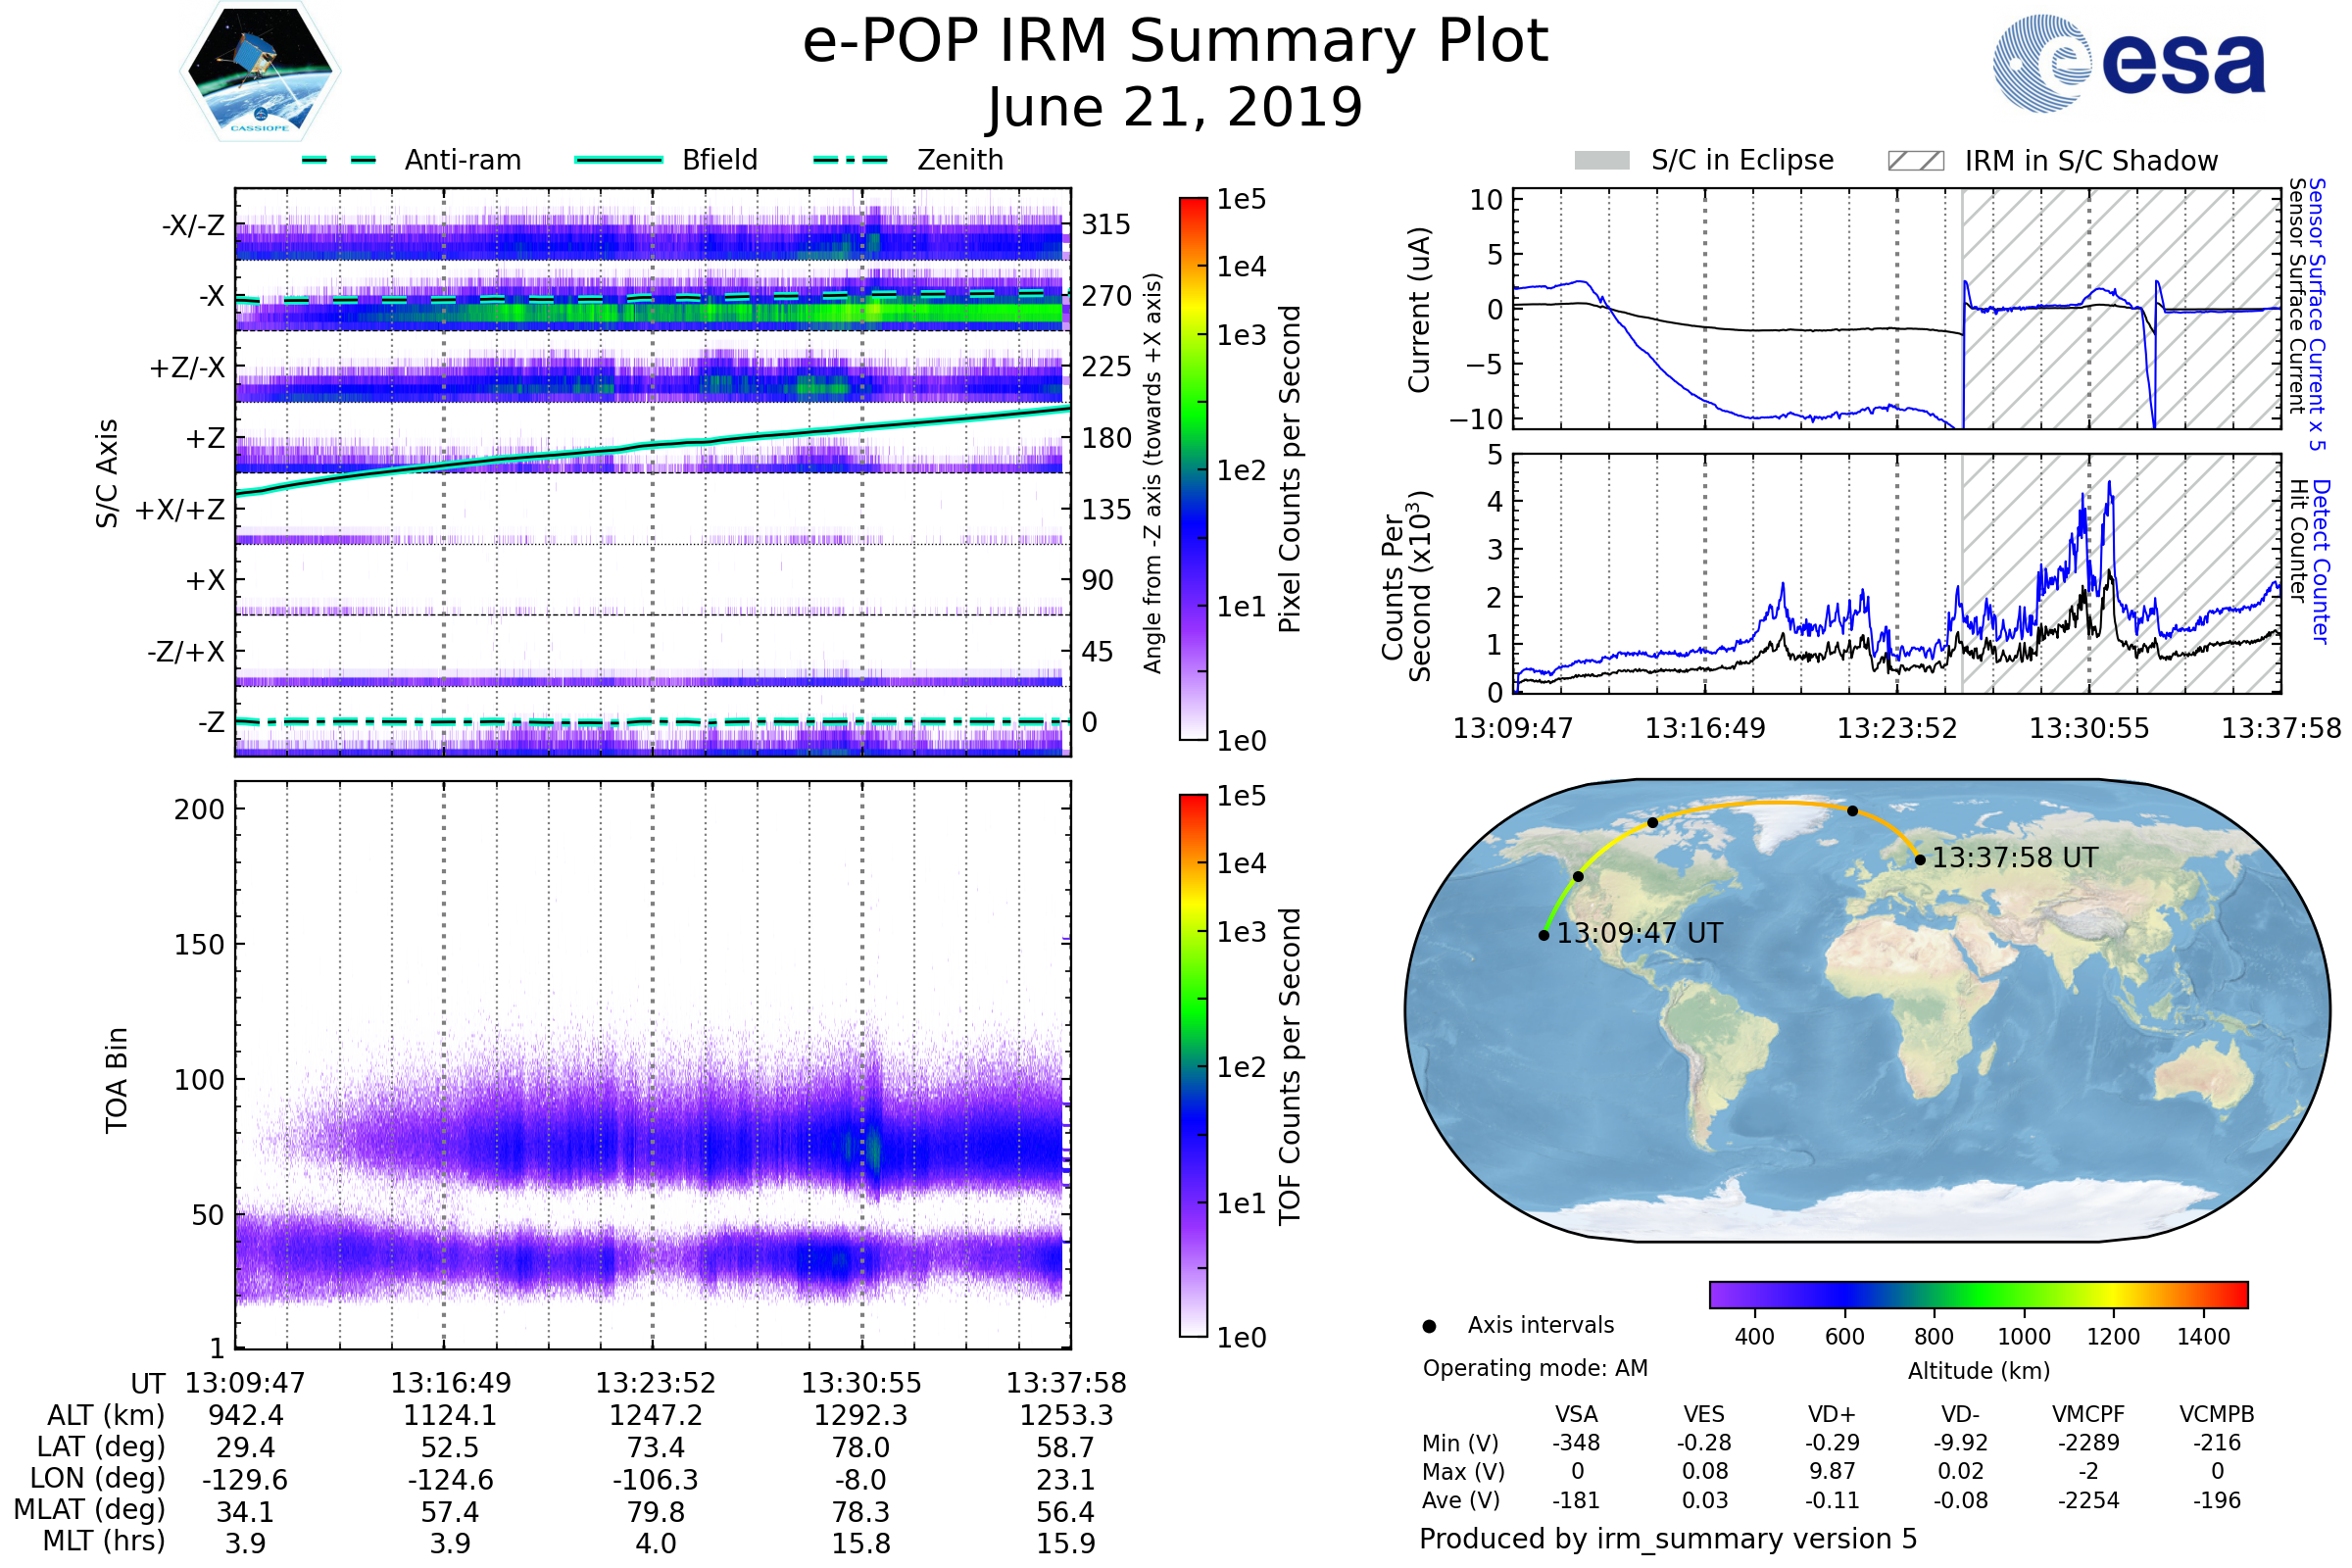The height and width of the screenshot is (1568, 2352).
Task: Click the 13:09:47 UT map start dot
Action: 1544,935
